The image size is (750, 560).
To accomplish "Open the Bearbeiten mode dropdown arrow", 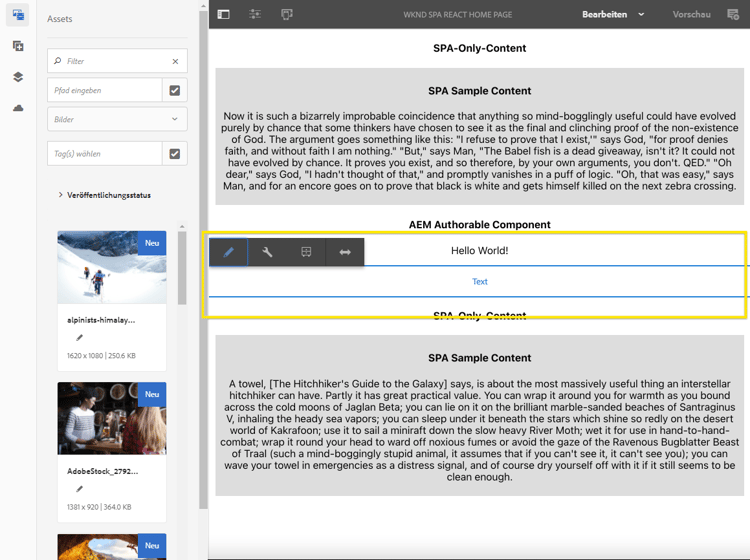I will (x=641, y=14).
